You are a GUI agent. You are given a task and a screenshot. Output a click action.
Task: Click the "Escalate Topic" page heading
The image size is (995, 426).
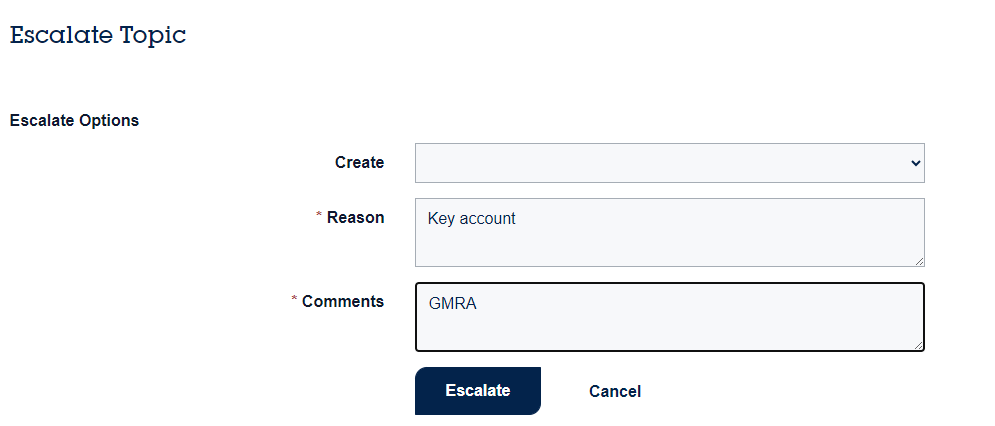[x=98, y=34]
